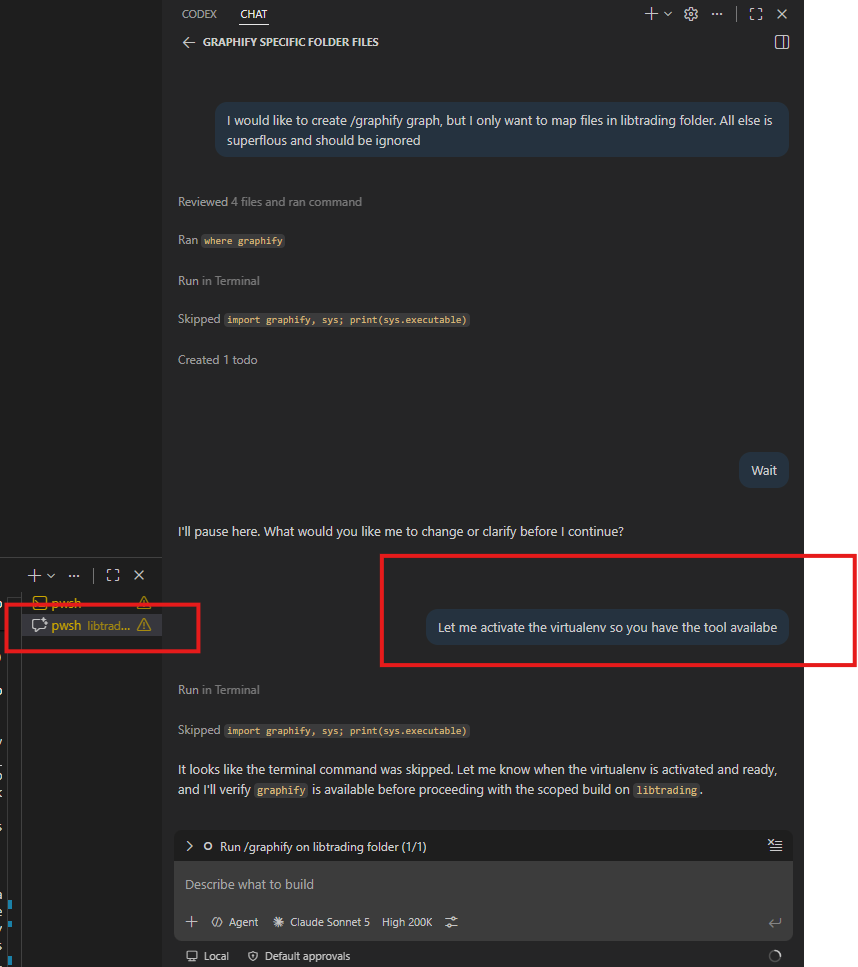Create new terminal with plus icon

(x=35, y=575)
